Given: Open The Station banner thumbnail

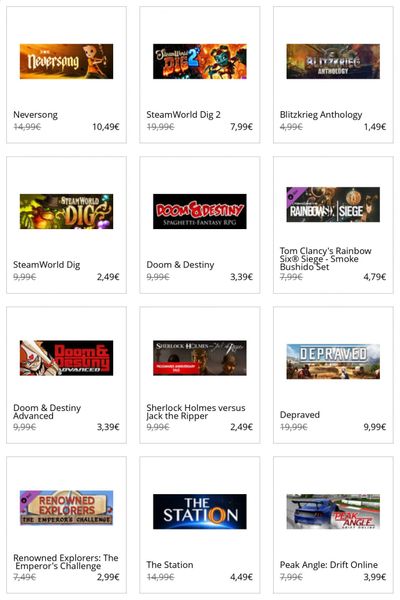Looking at the screenshot, I should [x=199, y=511].
